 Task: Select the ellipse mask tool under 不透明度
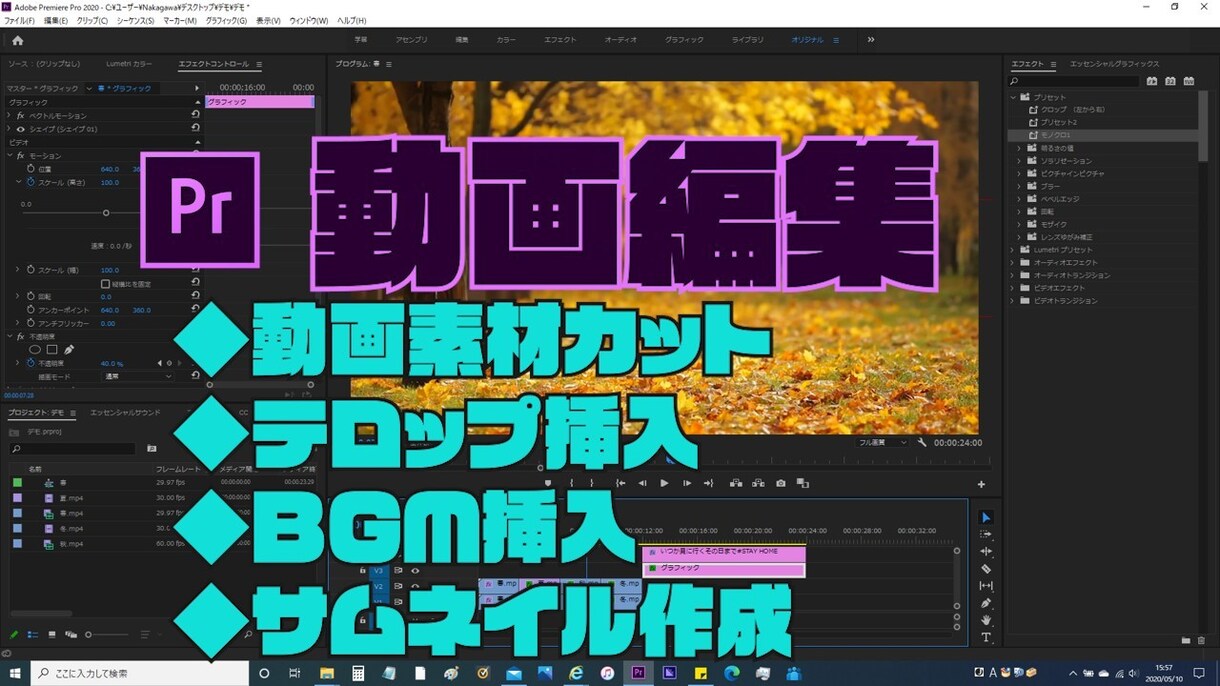coord(34,349)
